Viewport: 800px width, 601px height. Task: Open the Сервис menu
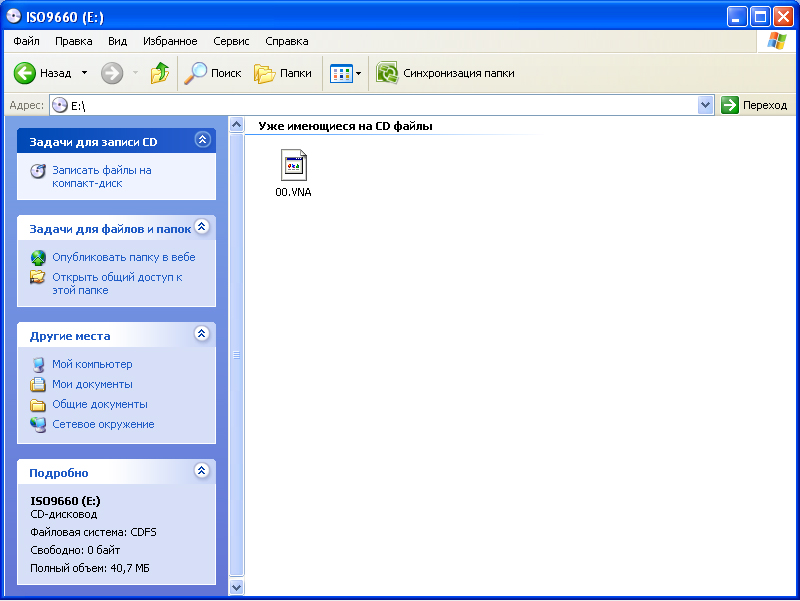[x=231, y=41]
